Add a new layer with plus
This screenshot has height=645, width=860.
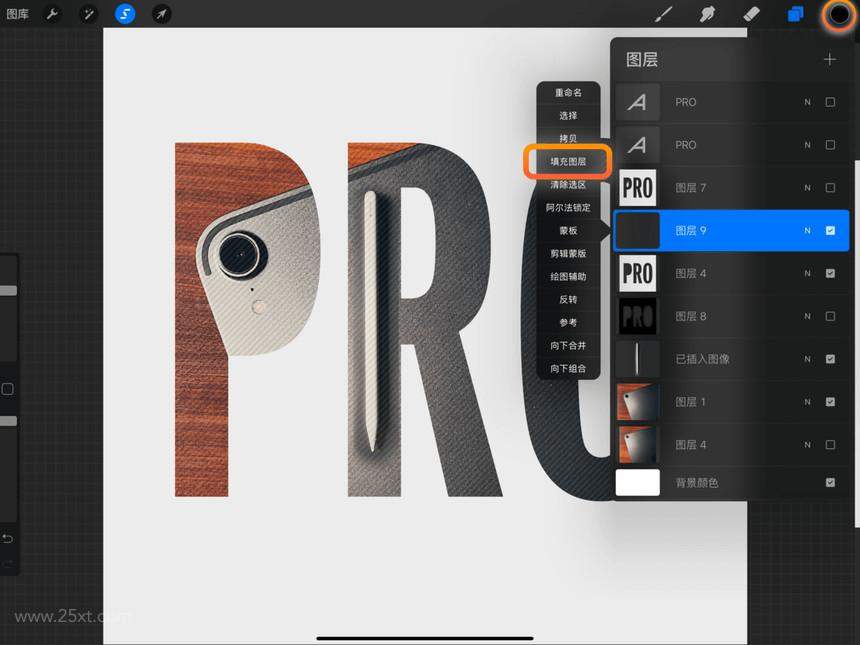tap(830, 59)
